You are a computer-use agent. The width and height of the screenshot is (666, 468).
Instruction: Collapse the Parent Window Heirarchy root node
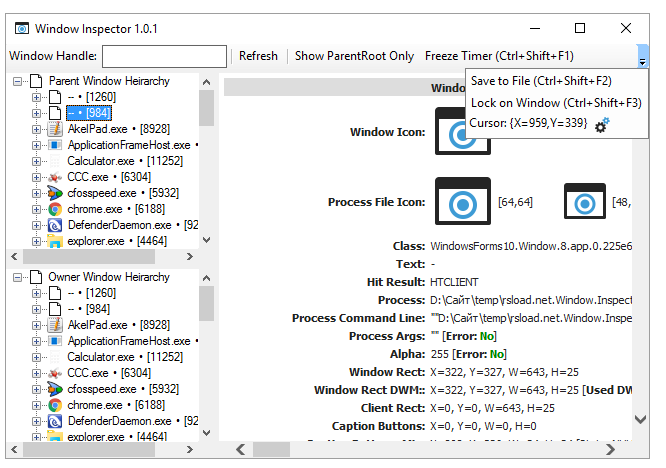click(19, 81)
